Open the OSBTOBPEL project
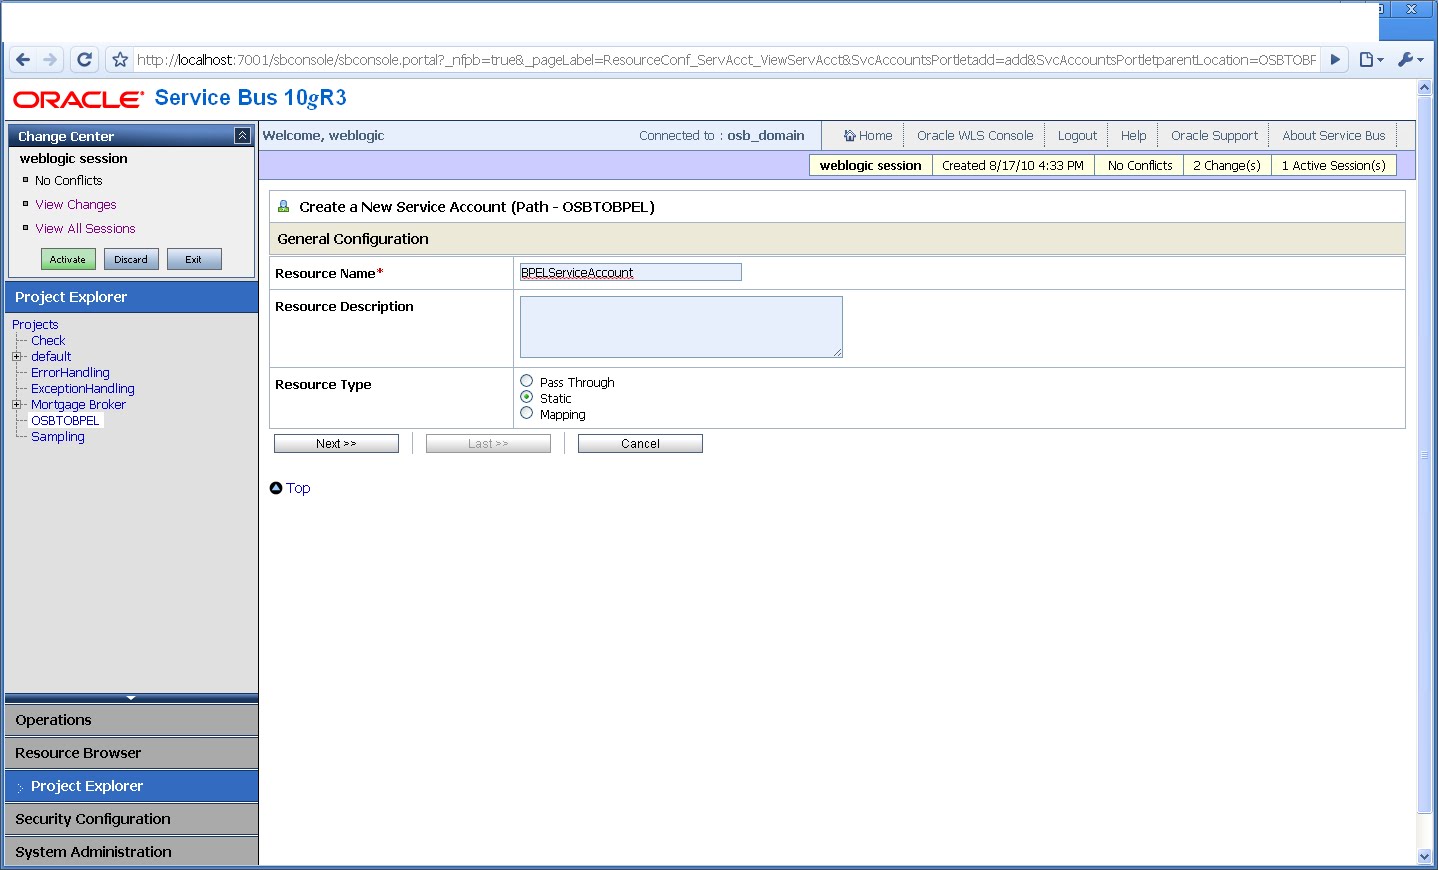Image resolution: width=1438 pixels, height=870 pixels. [65, 421]
